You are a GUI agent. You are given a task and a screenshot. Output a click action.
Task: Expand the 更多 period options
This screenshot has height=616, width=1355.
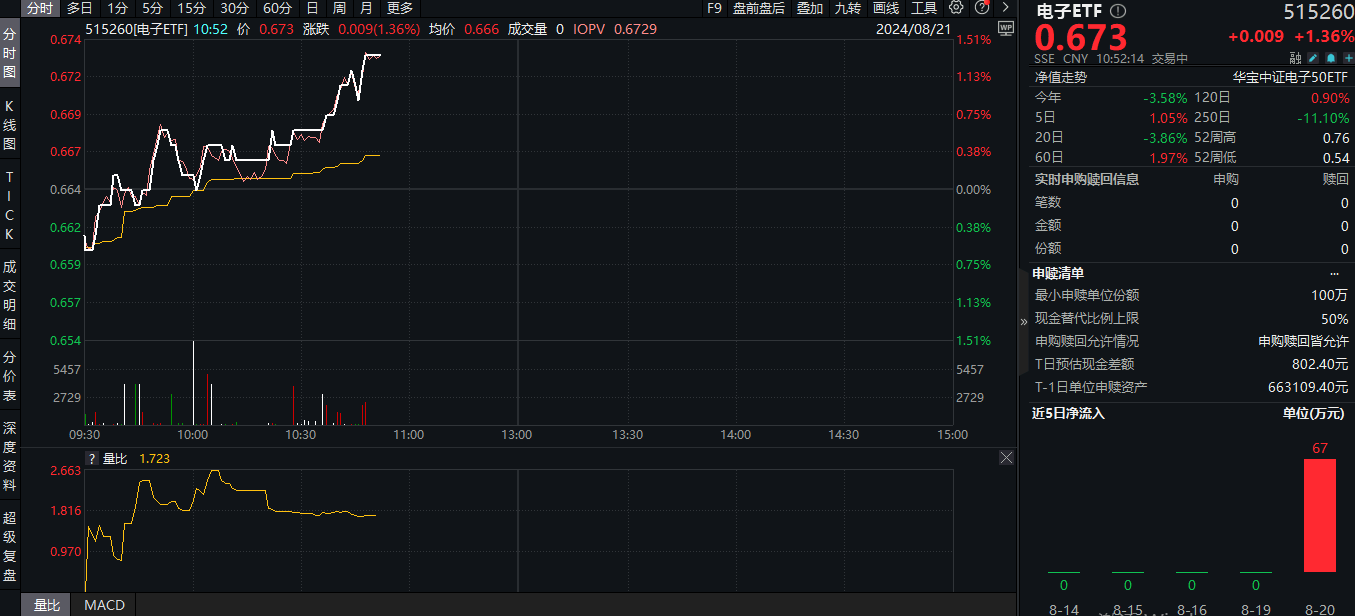coord(400,8)
